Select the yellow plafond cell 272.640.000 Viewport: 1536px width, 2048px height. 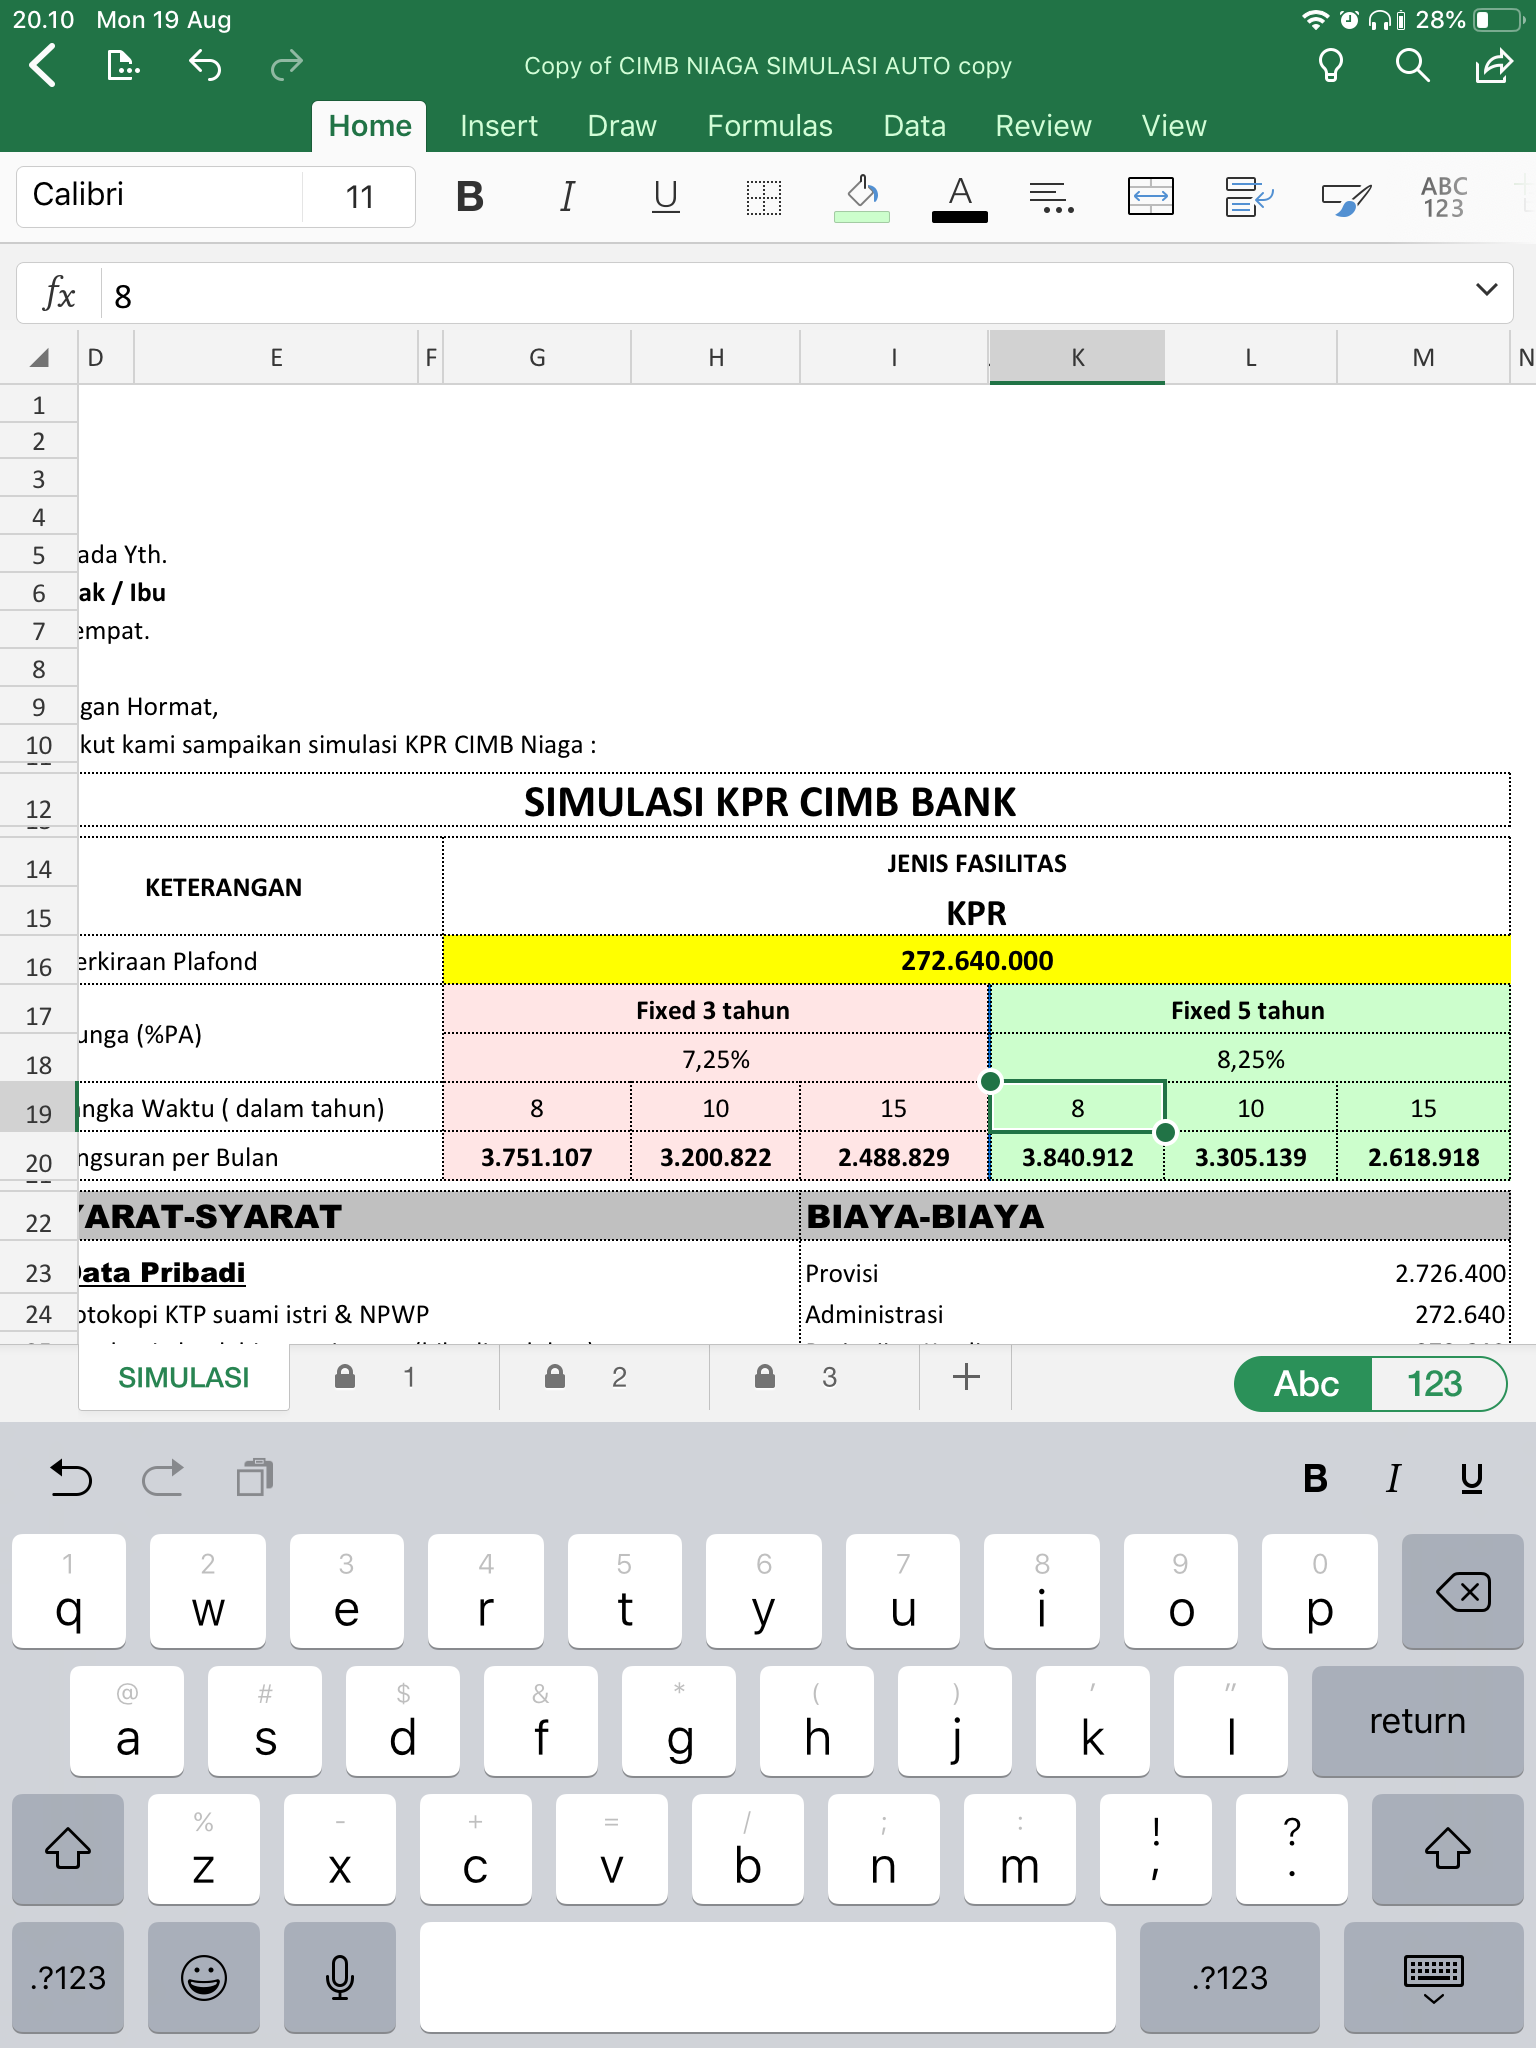tap(977, 961)
